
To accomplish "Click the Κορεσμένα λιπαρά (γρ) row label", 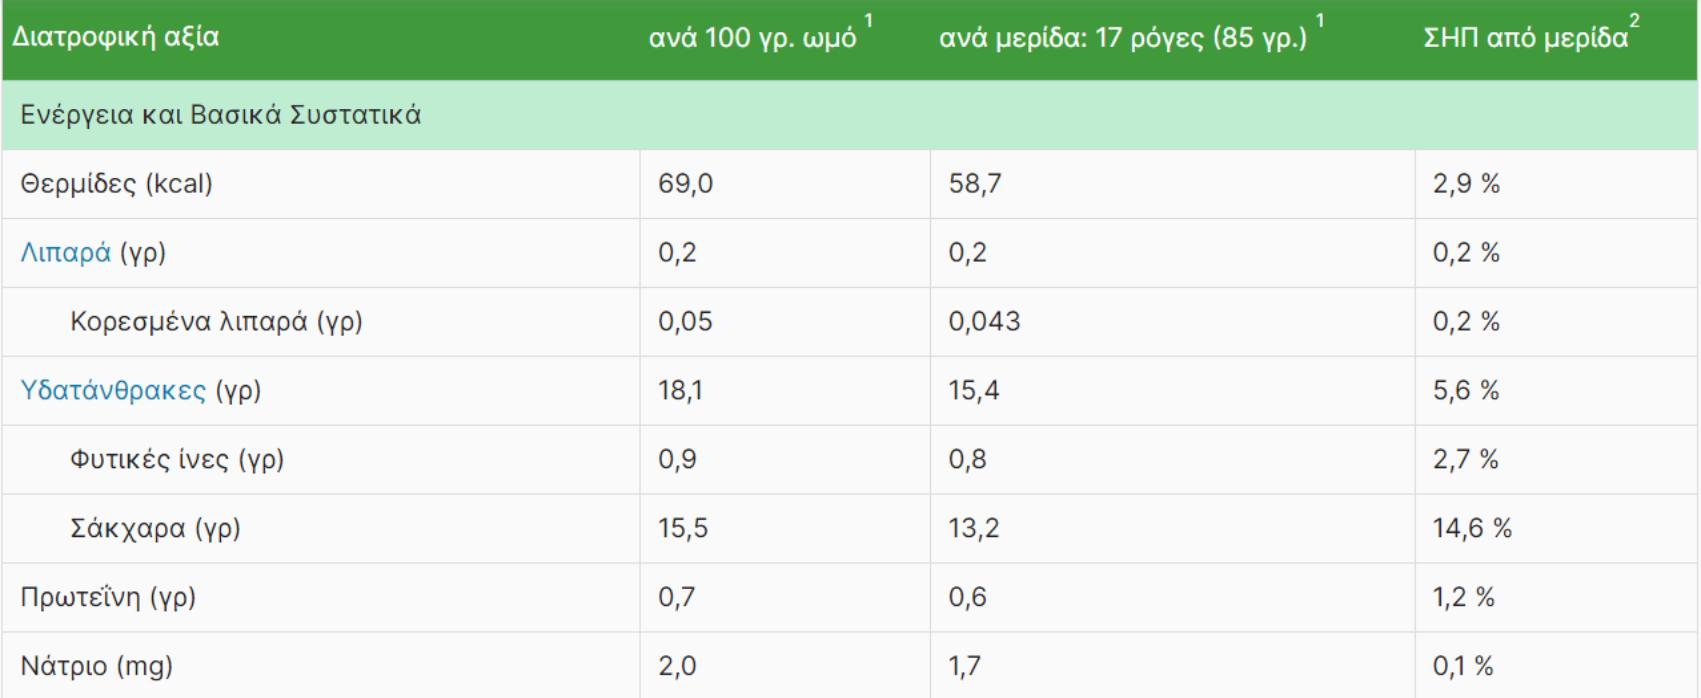I will 216,322.
